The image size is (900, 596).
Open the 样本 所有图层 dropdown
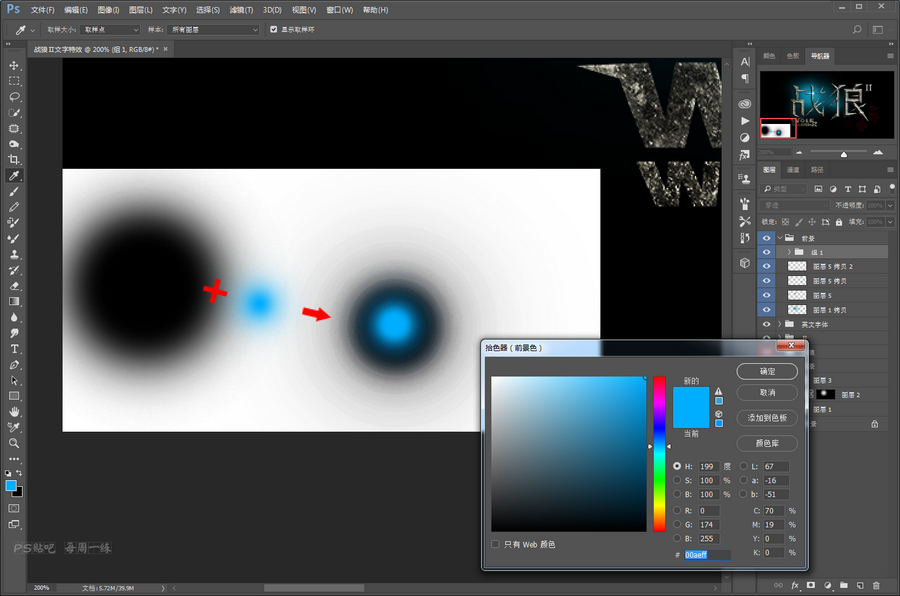pos(213,30)
